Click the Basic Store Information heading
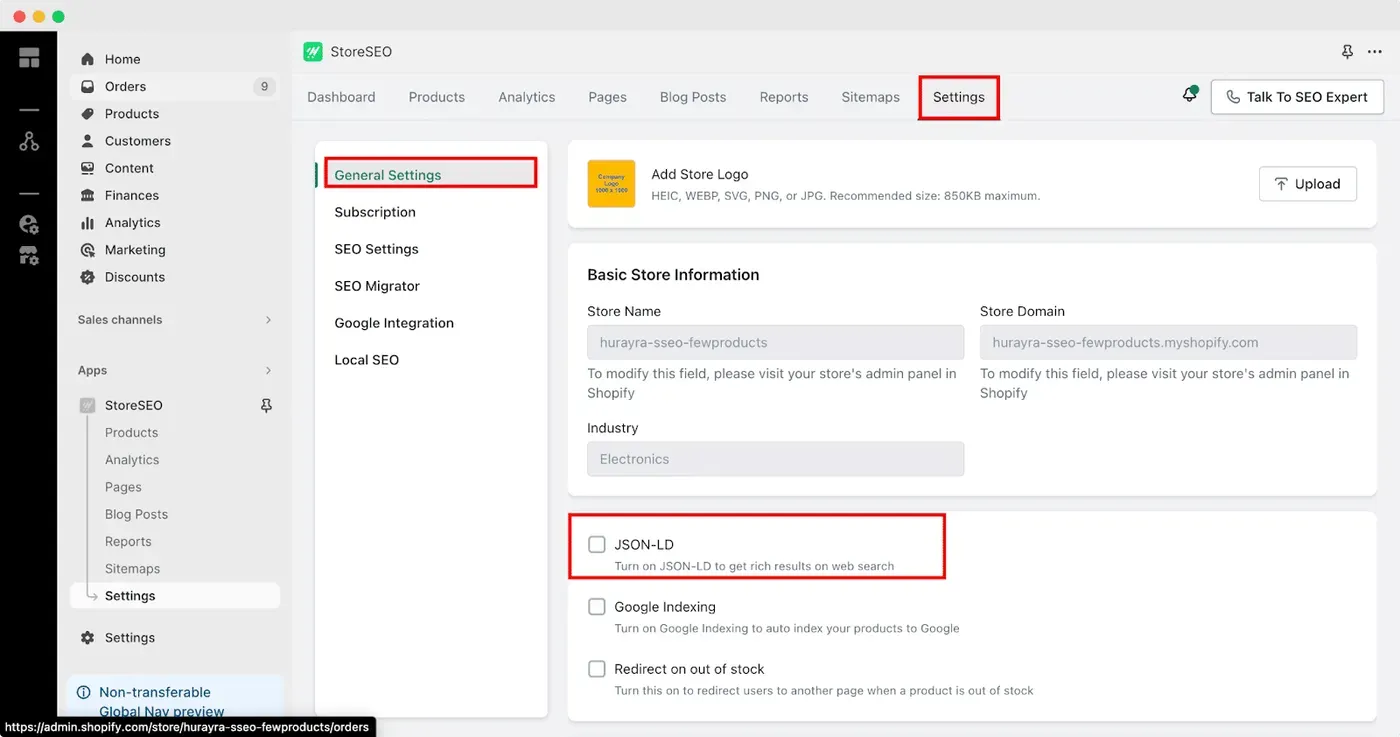 pos(673,275)
